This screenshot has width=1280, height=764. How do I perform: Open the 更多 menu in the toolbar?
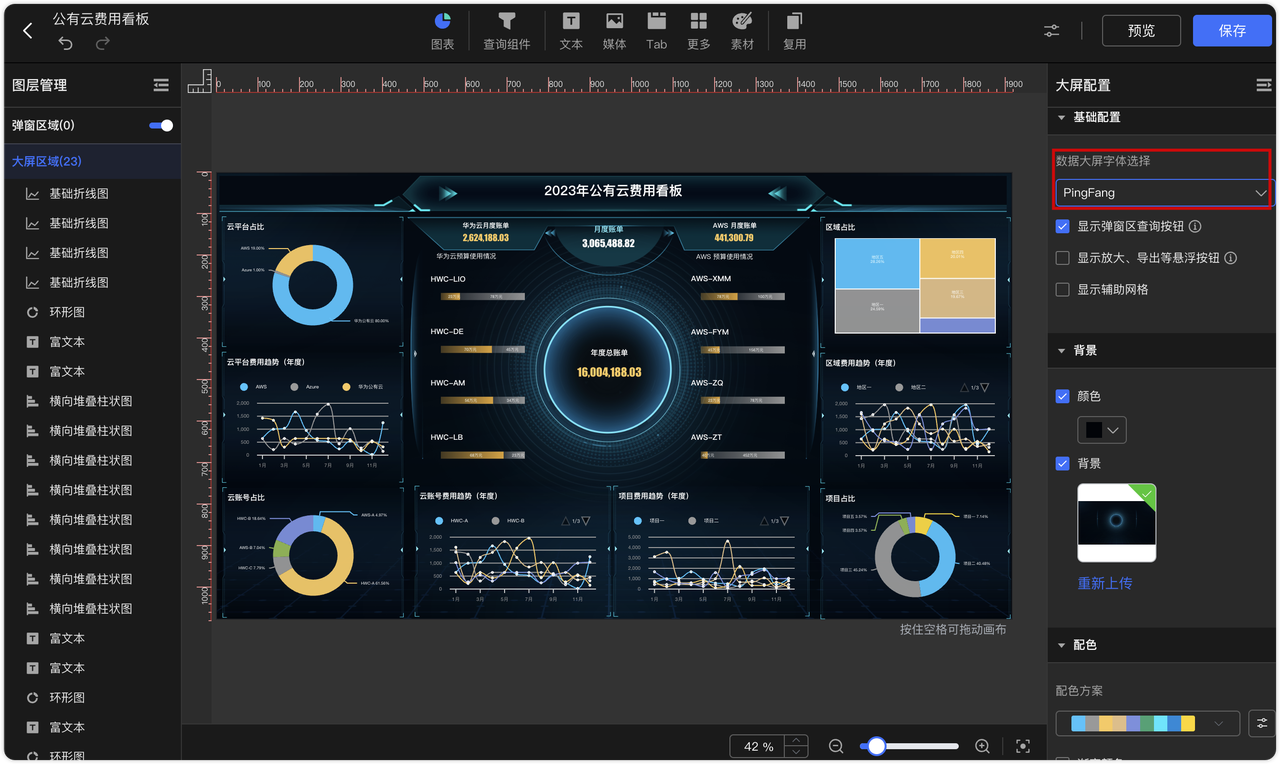coord(698,30)
